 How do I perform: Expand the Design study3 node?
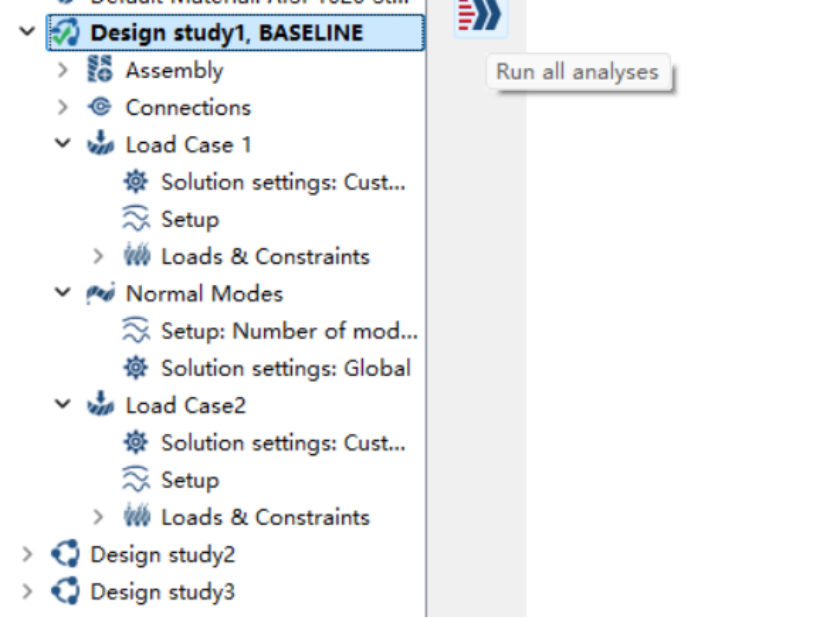[27, 591]
